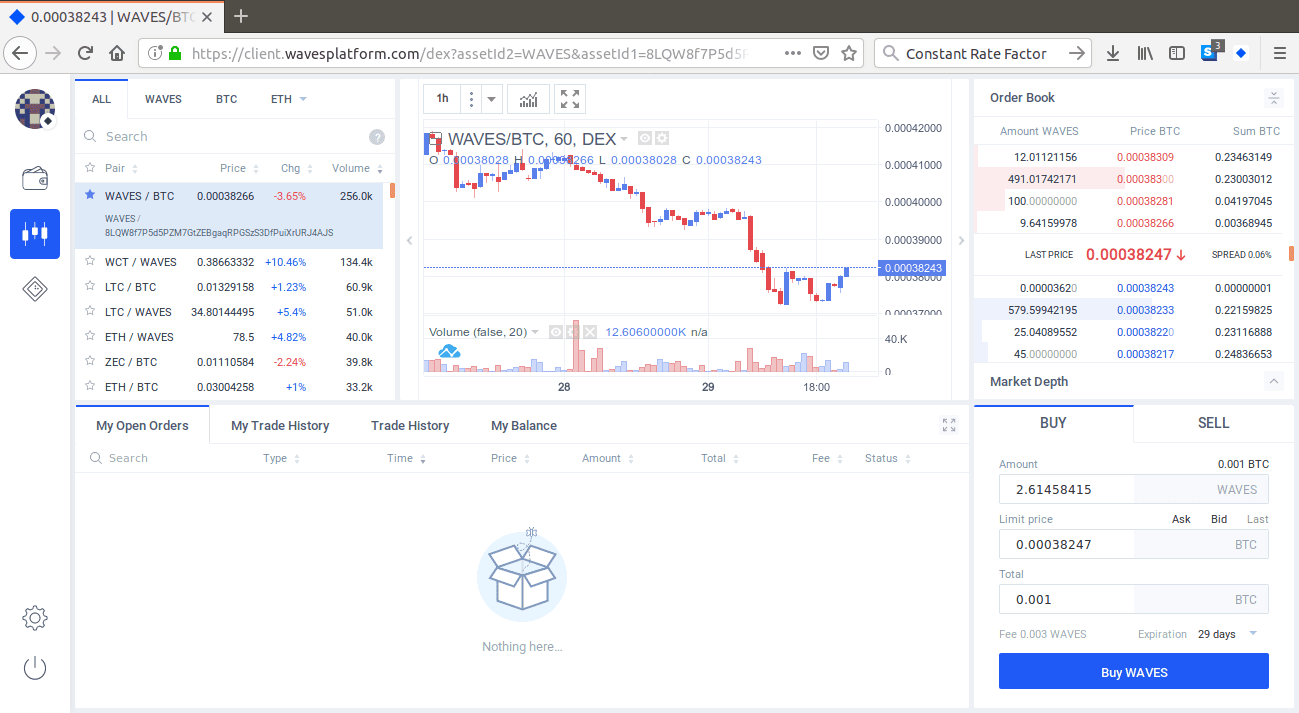Open the wallet section in the sidebar
The image size is (1299, 713).
click(35, 179)
